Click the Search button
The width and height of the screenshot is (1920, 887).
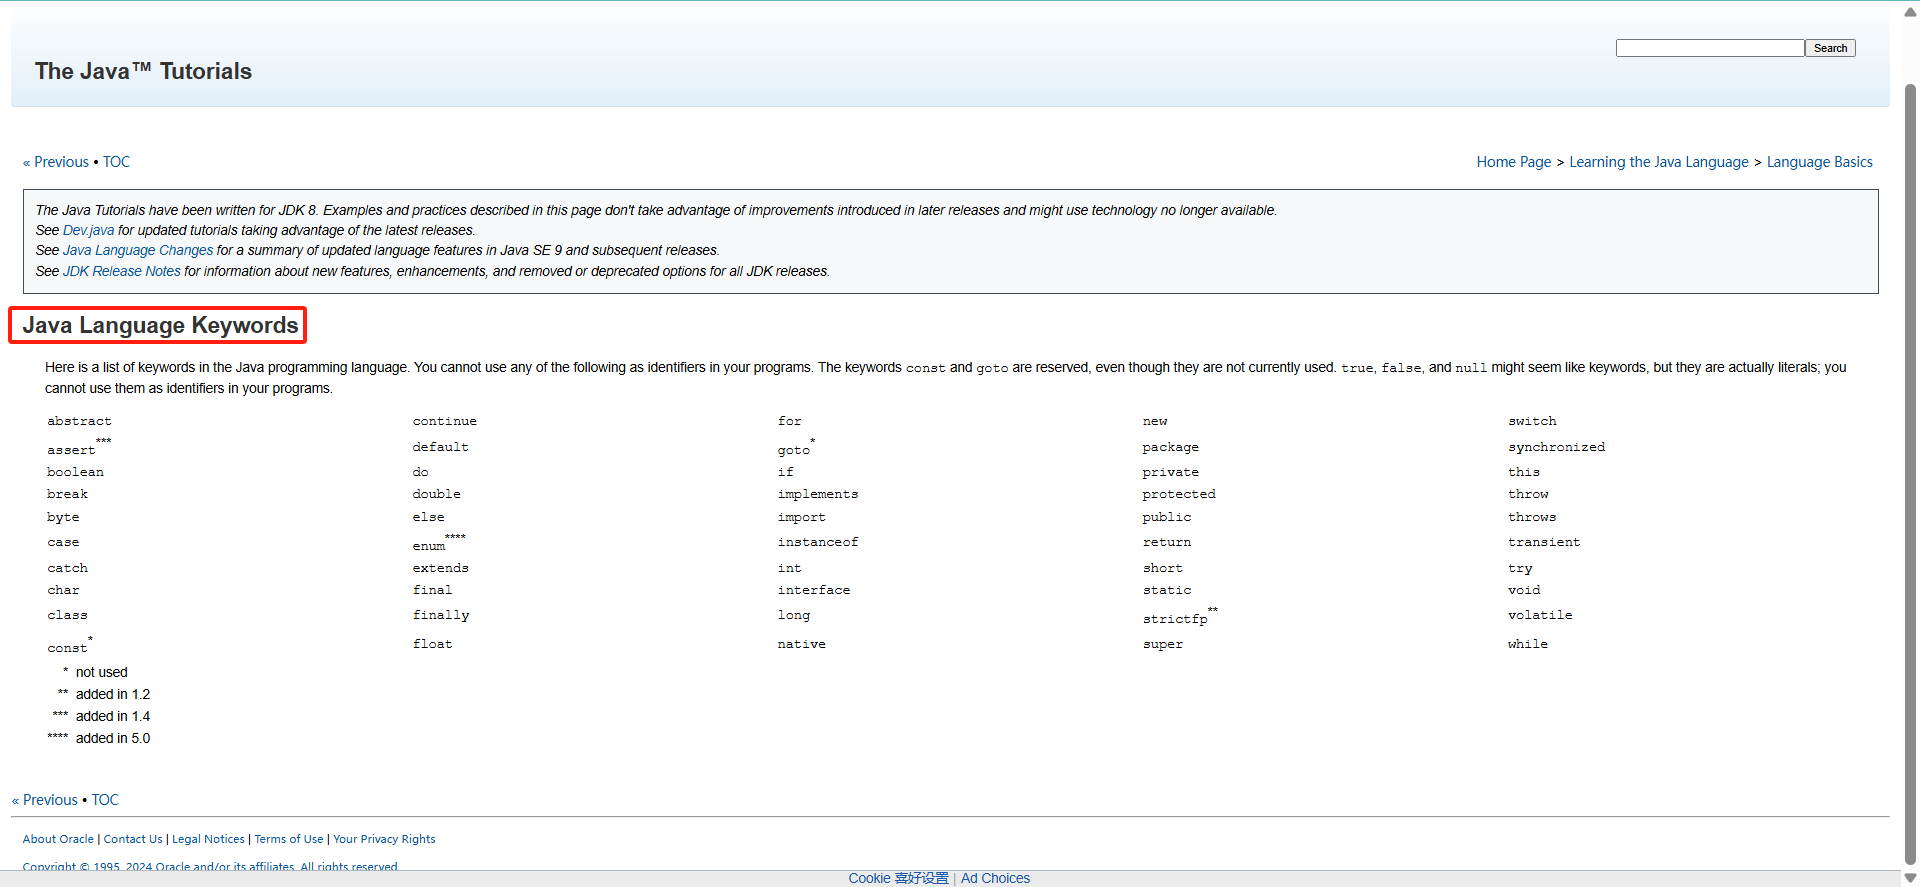pos(1830,48)
